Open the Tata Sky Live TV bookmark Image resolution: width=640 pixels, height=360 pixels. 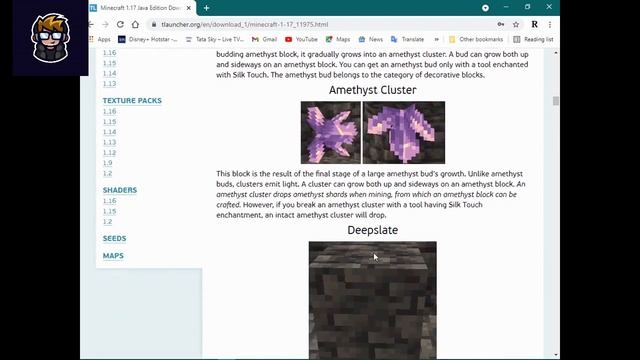click(x=214, y=39)
